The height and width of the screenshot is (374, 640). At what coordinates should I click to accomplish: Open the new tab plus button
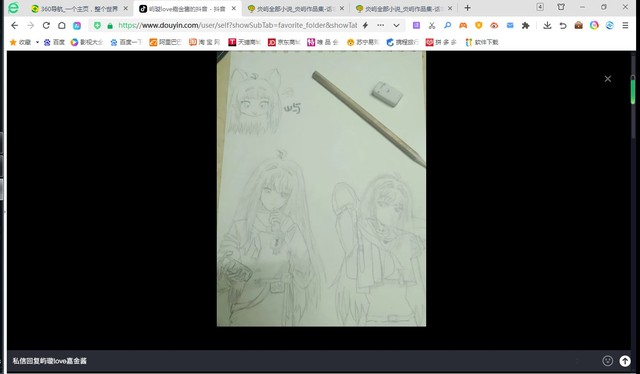pyautogui.click(x=467, y=8)
